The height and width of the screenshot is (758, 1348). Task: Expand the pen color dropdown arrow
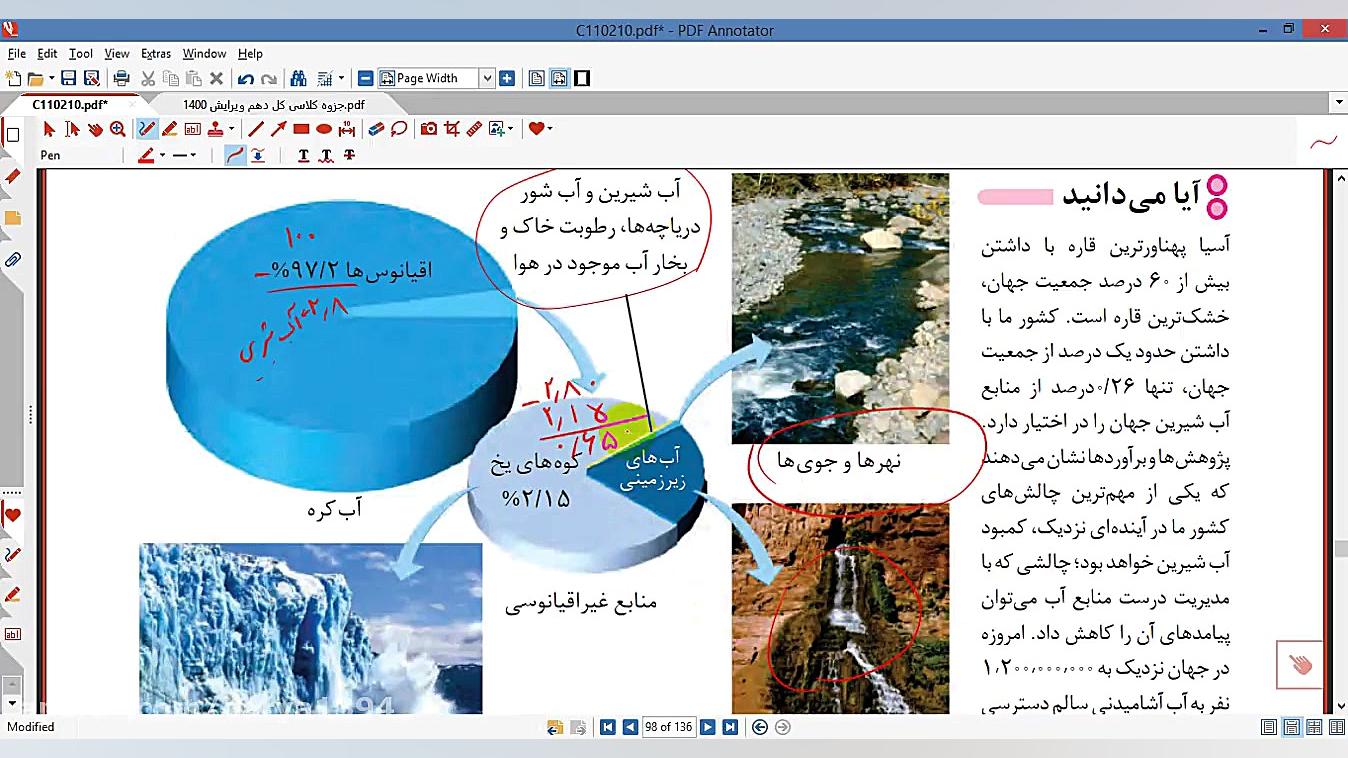pos(162,155)
